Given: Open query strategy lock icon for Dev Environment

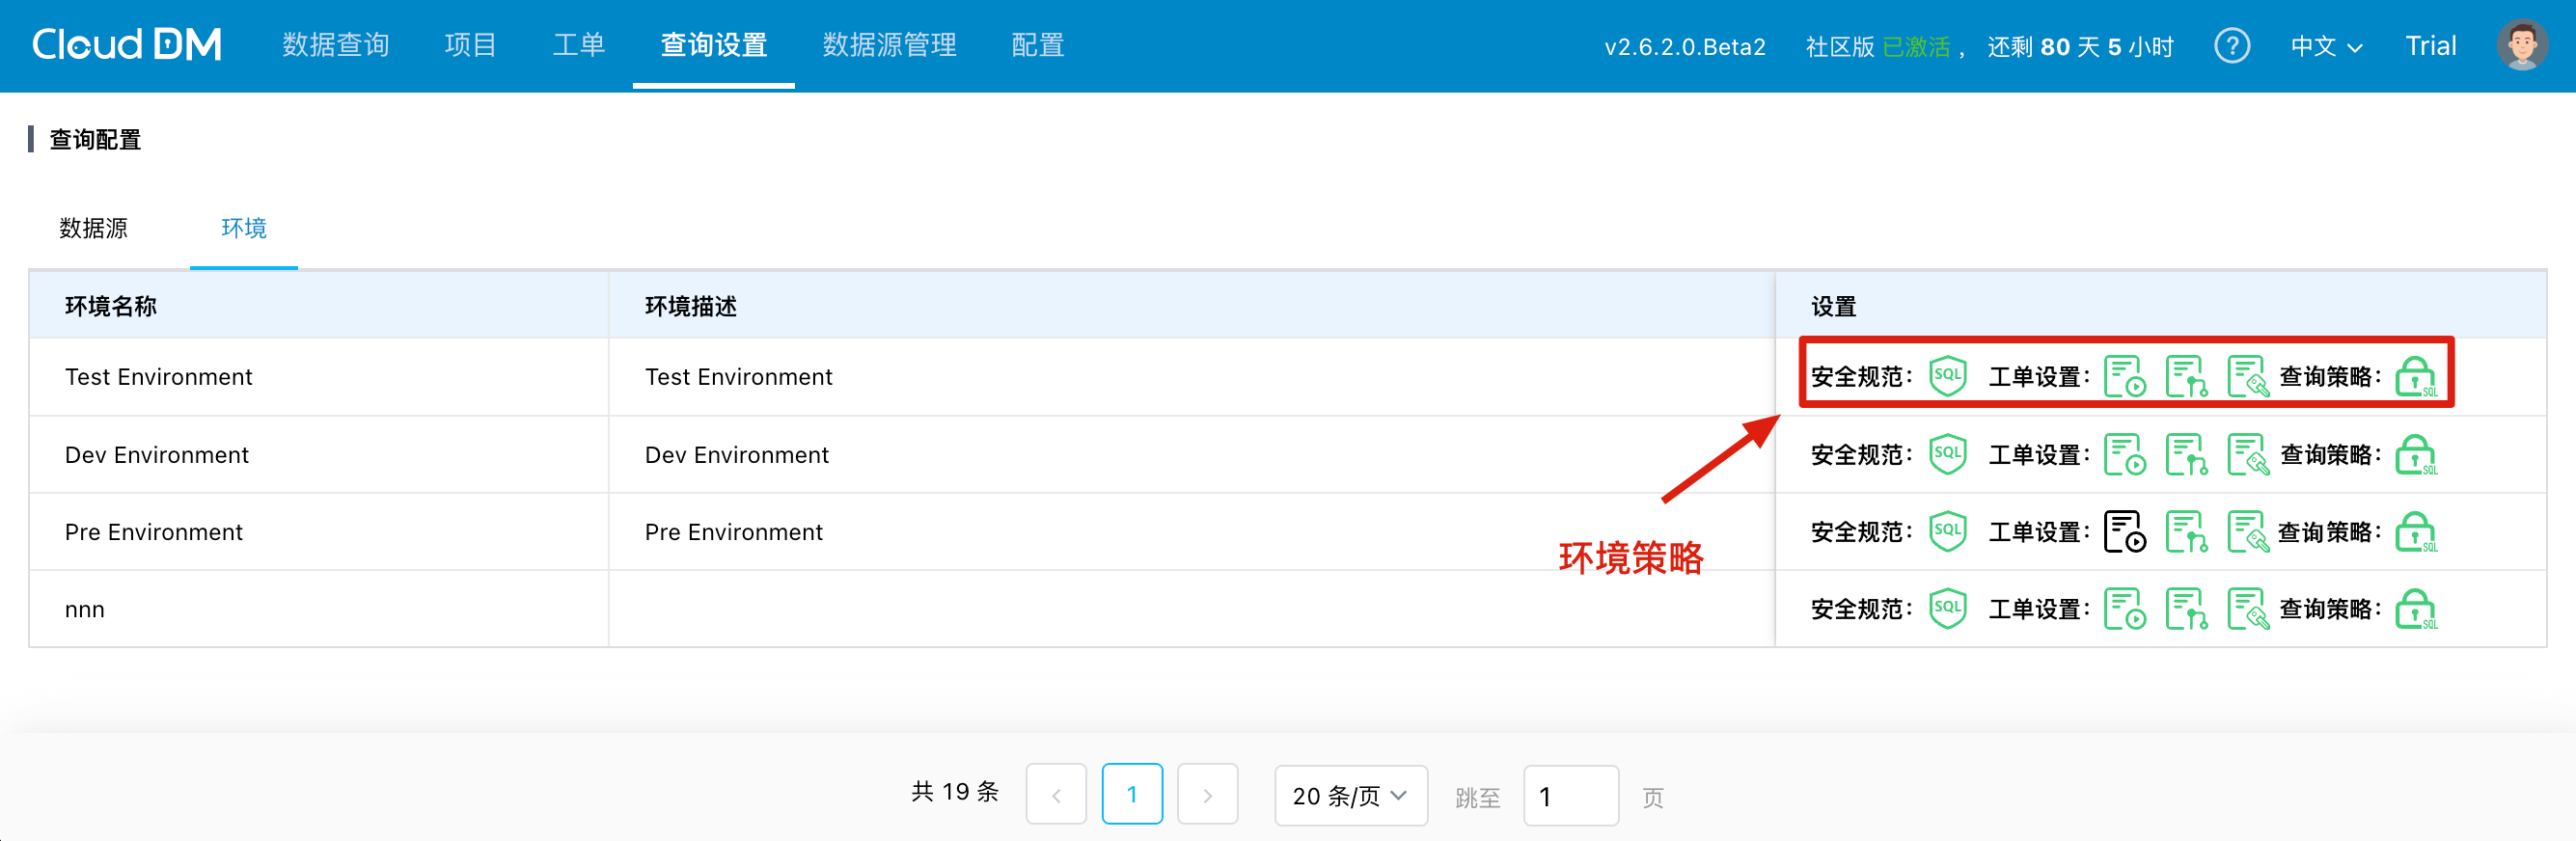Looking at the screenshot, I should pyautogui.click(x=2415, y=454).
